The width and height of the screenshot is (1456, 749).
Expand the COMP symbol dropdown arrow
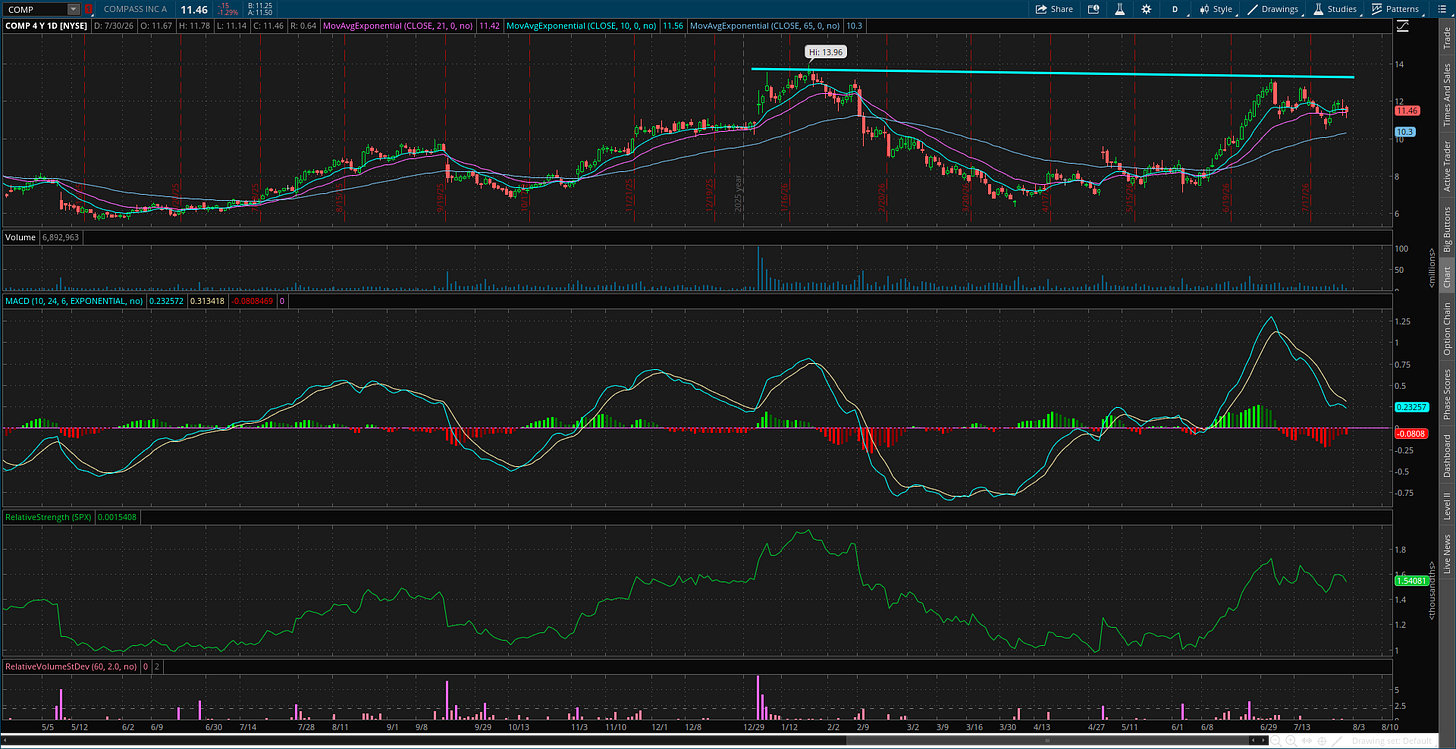pos(72,9)
